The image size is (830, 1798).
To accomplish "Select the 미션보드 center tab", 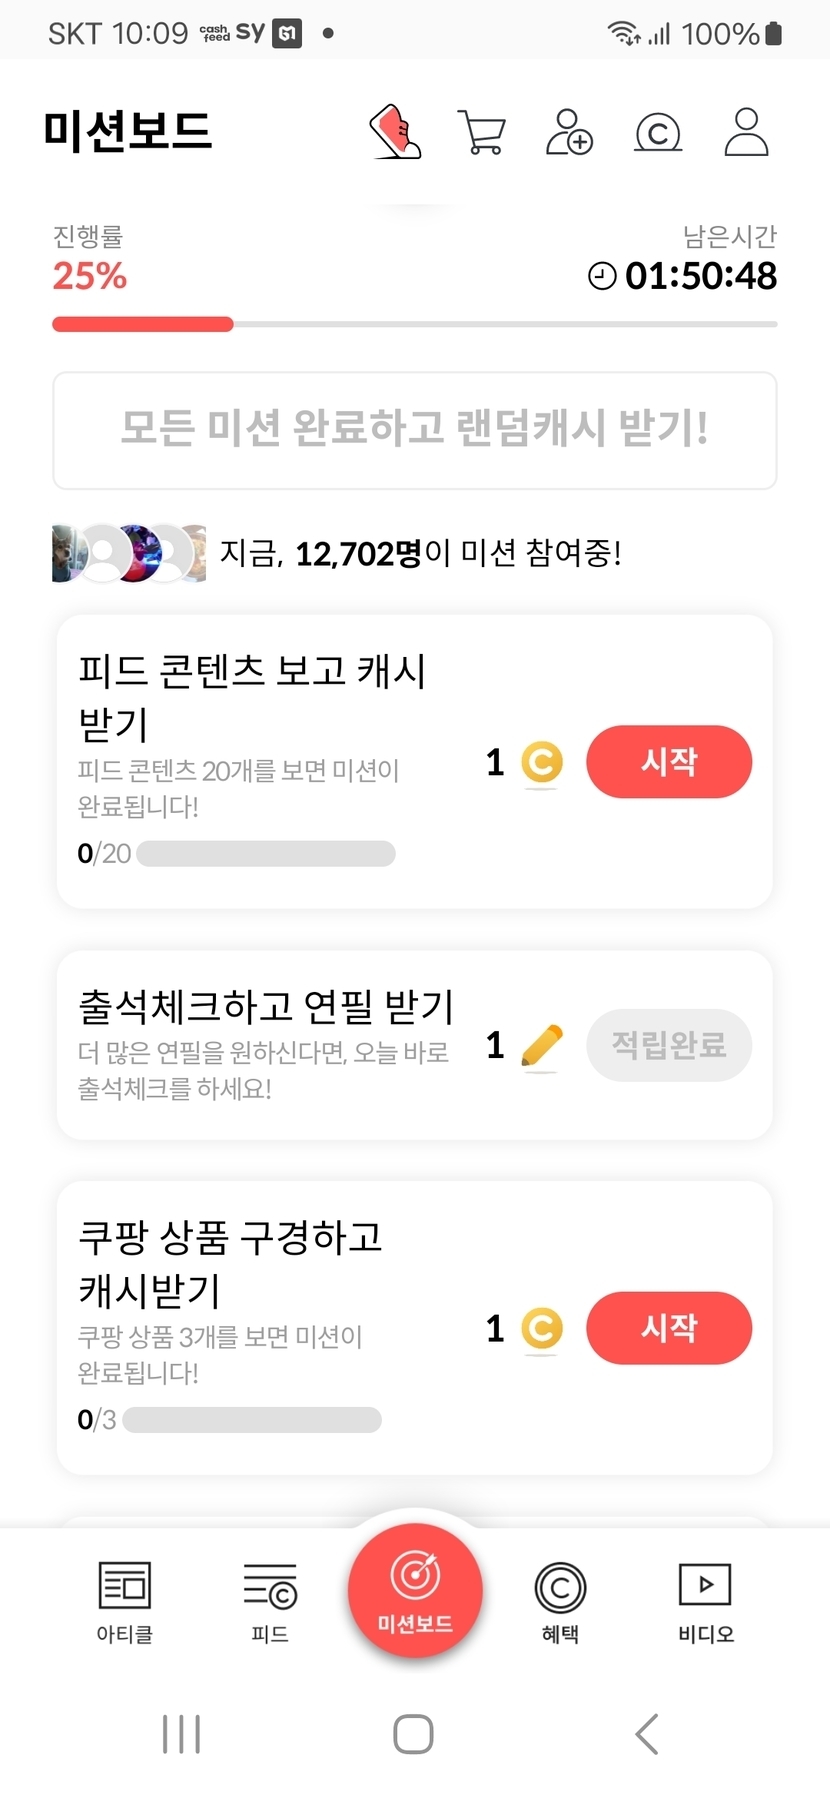I will pos(415,1590).
